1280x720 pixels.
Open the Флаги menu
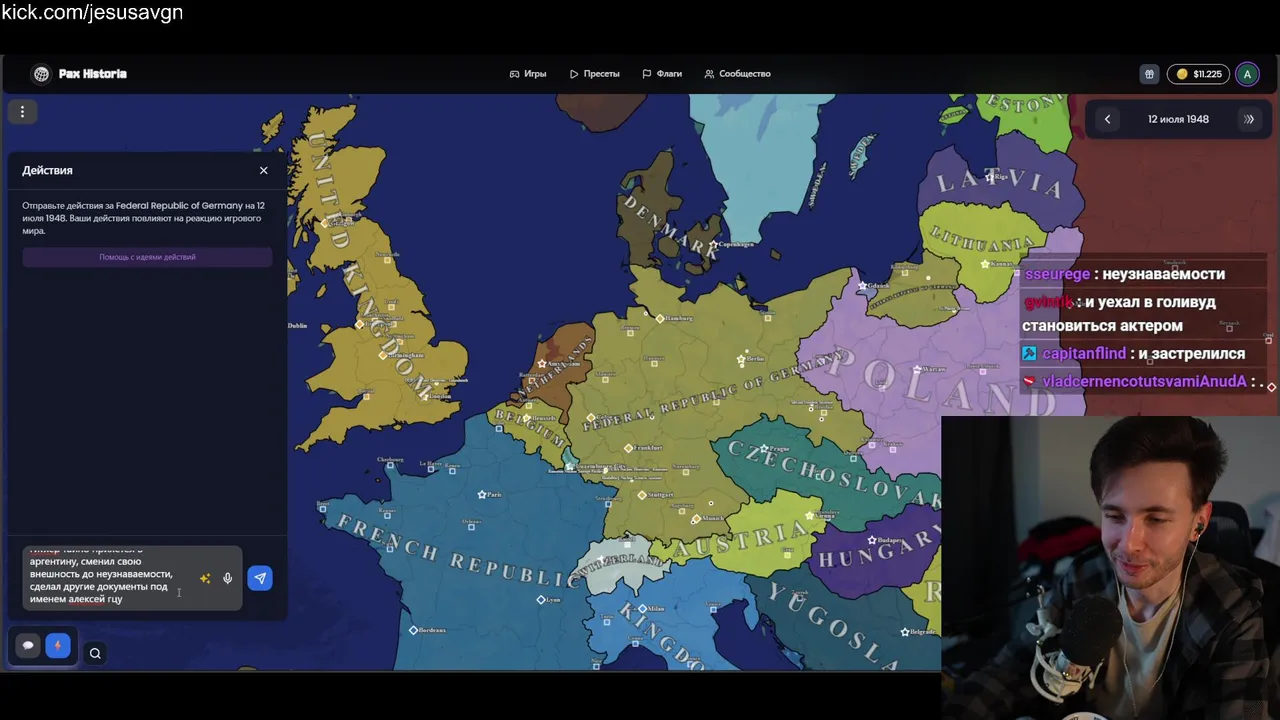pos(662,74)
